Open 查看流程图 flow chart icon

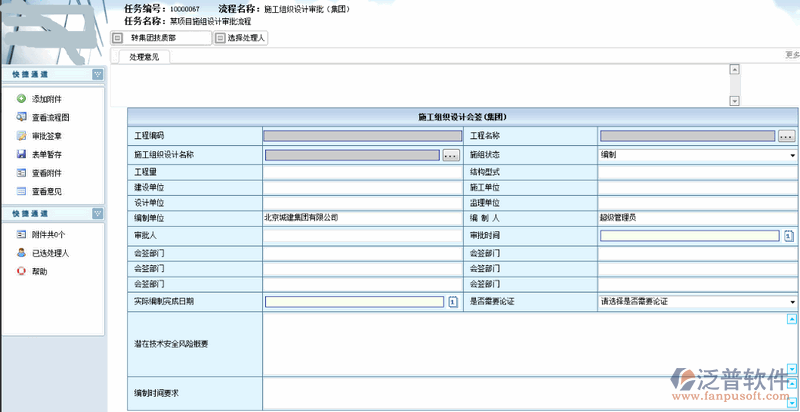coord(21,117)
